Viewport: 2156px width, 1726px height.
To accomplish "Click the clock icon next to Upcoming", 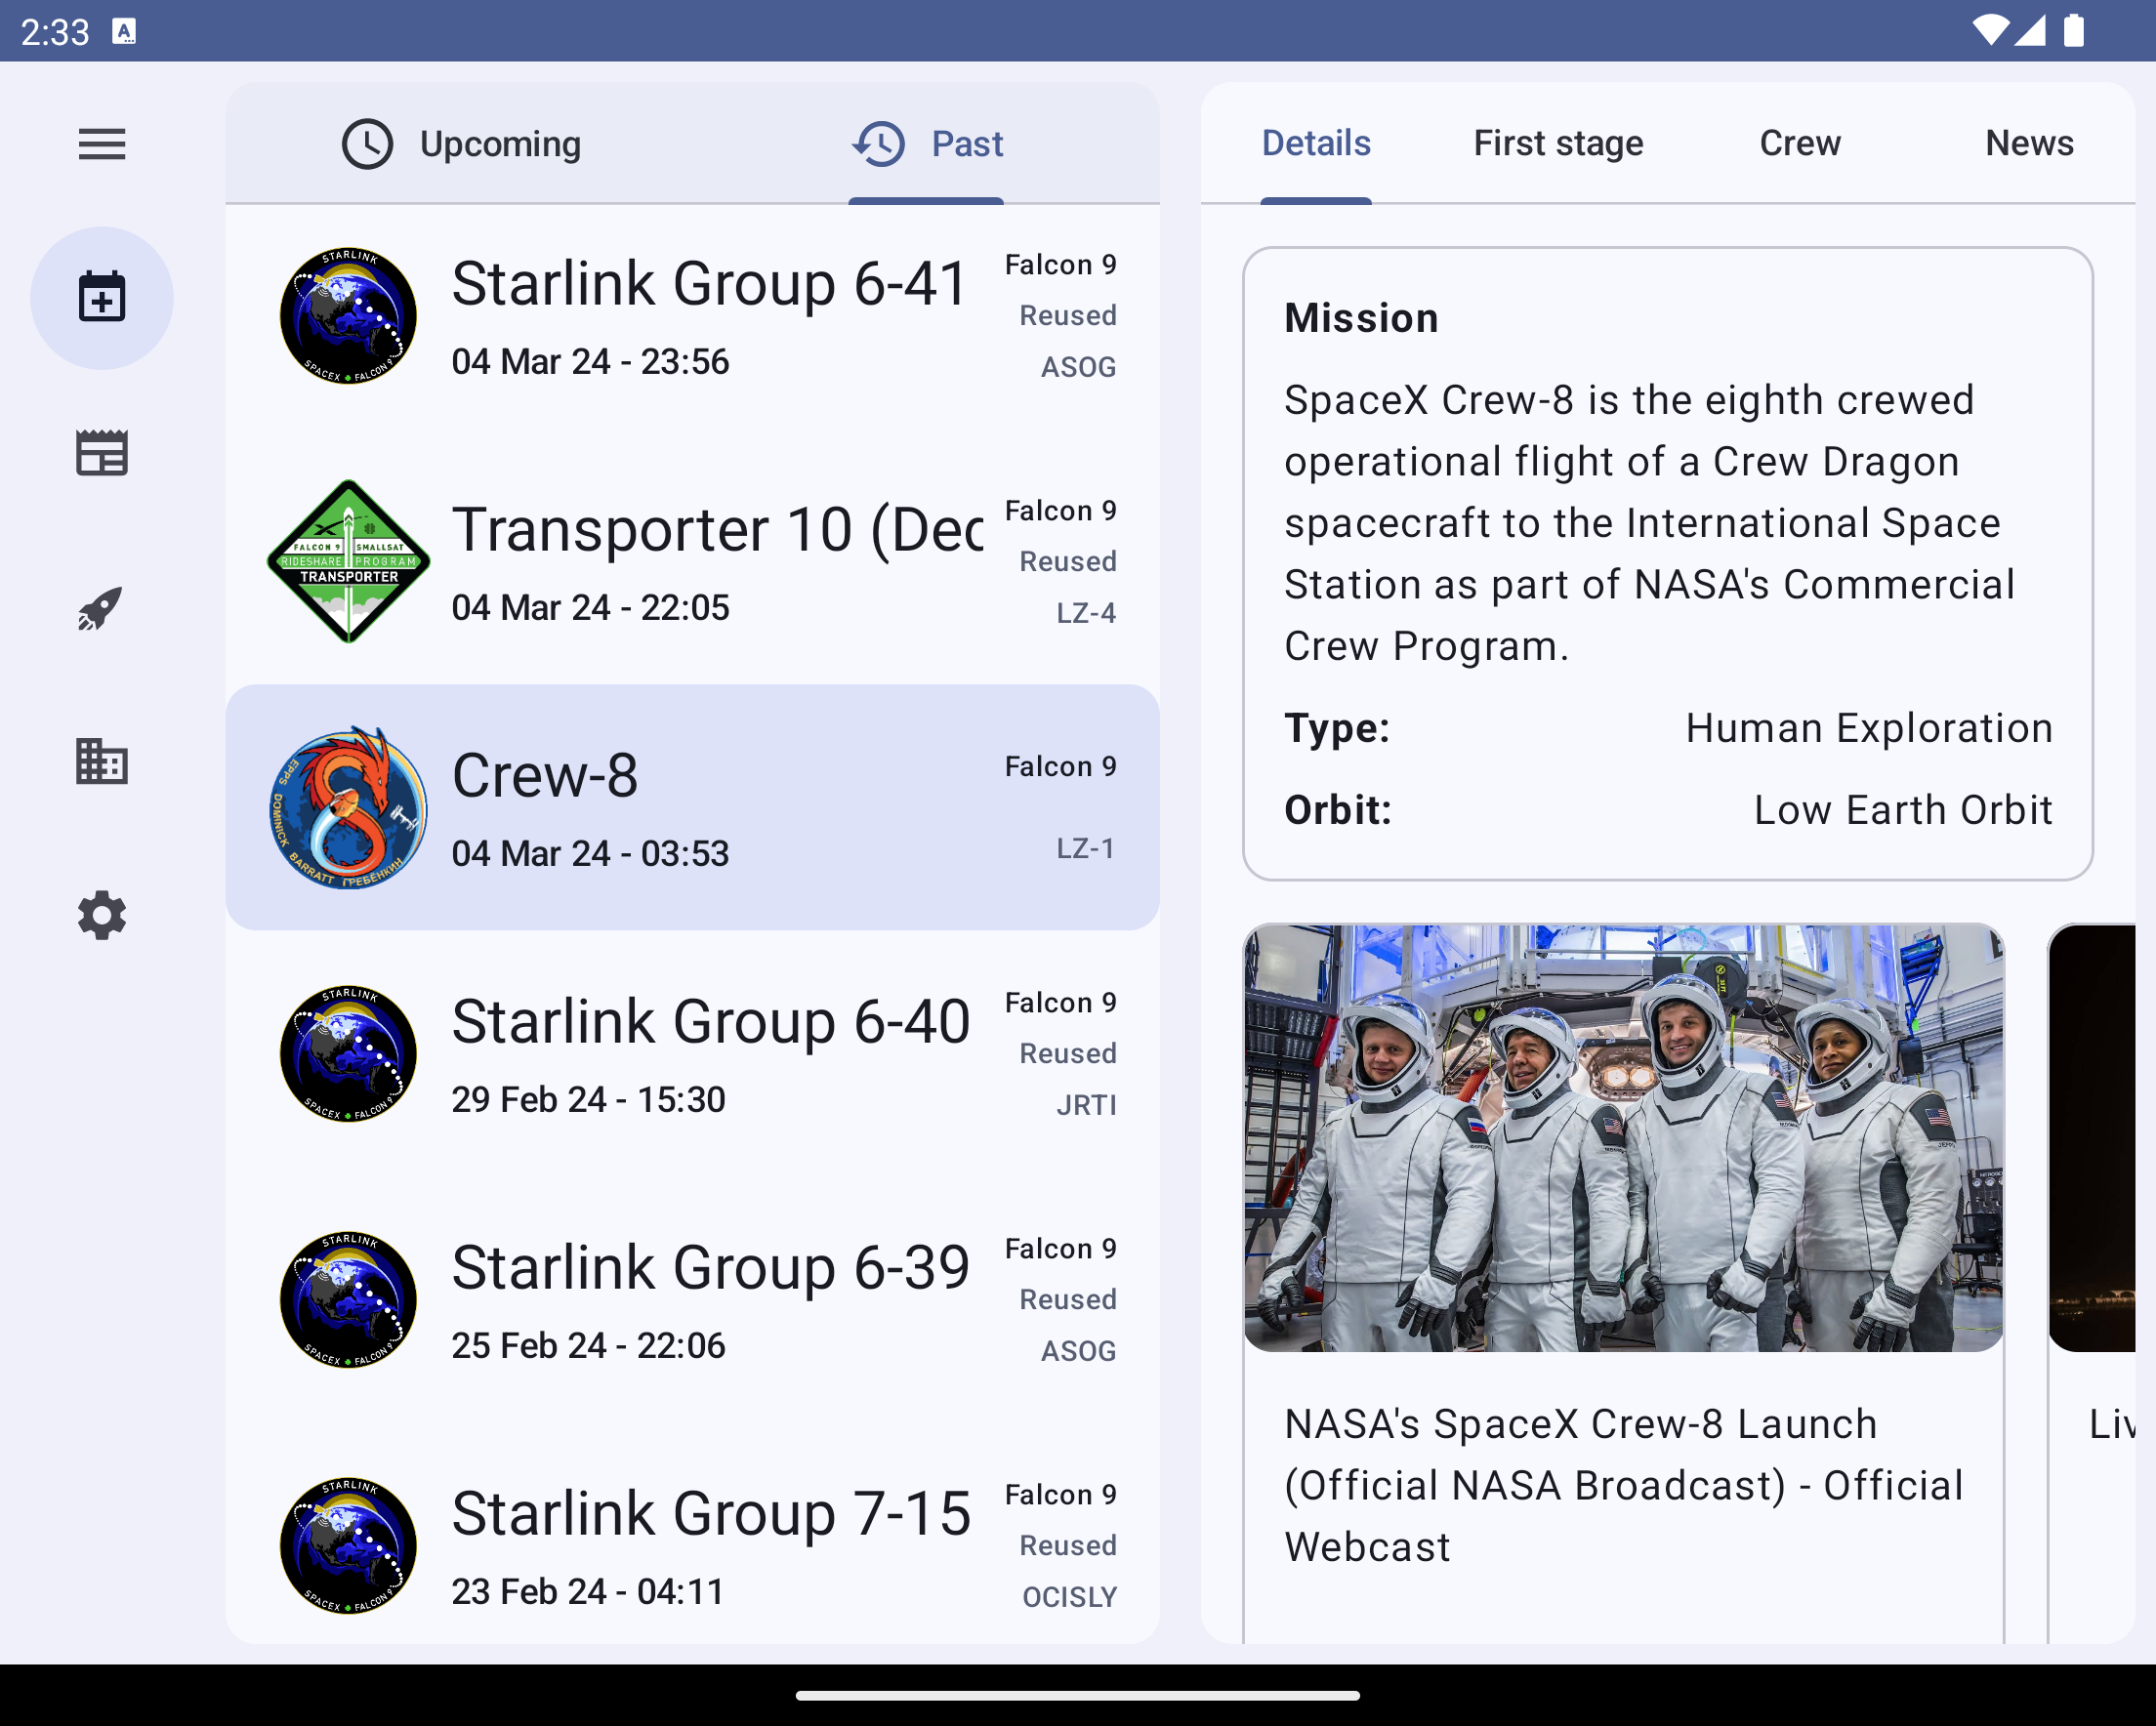I will [367, 144].
